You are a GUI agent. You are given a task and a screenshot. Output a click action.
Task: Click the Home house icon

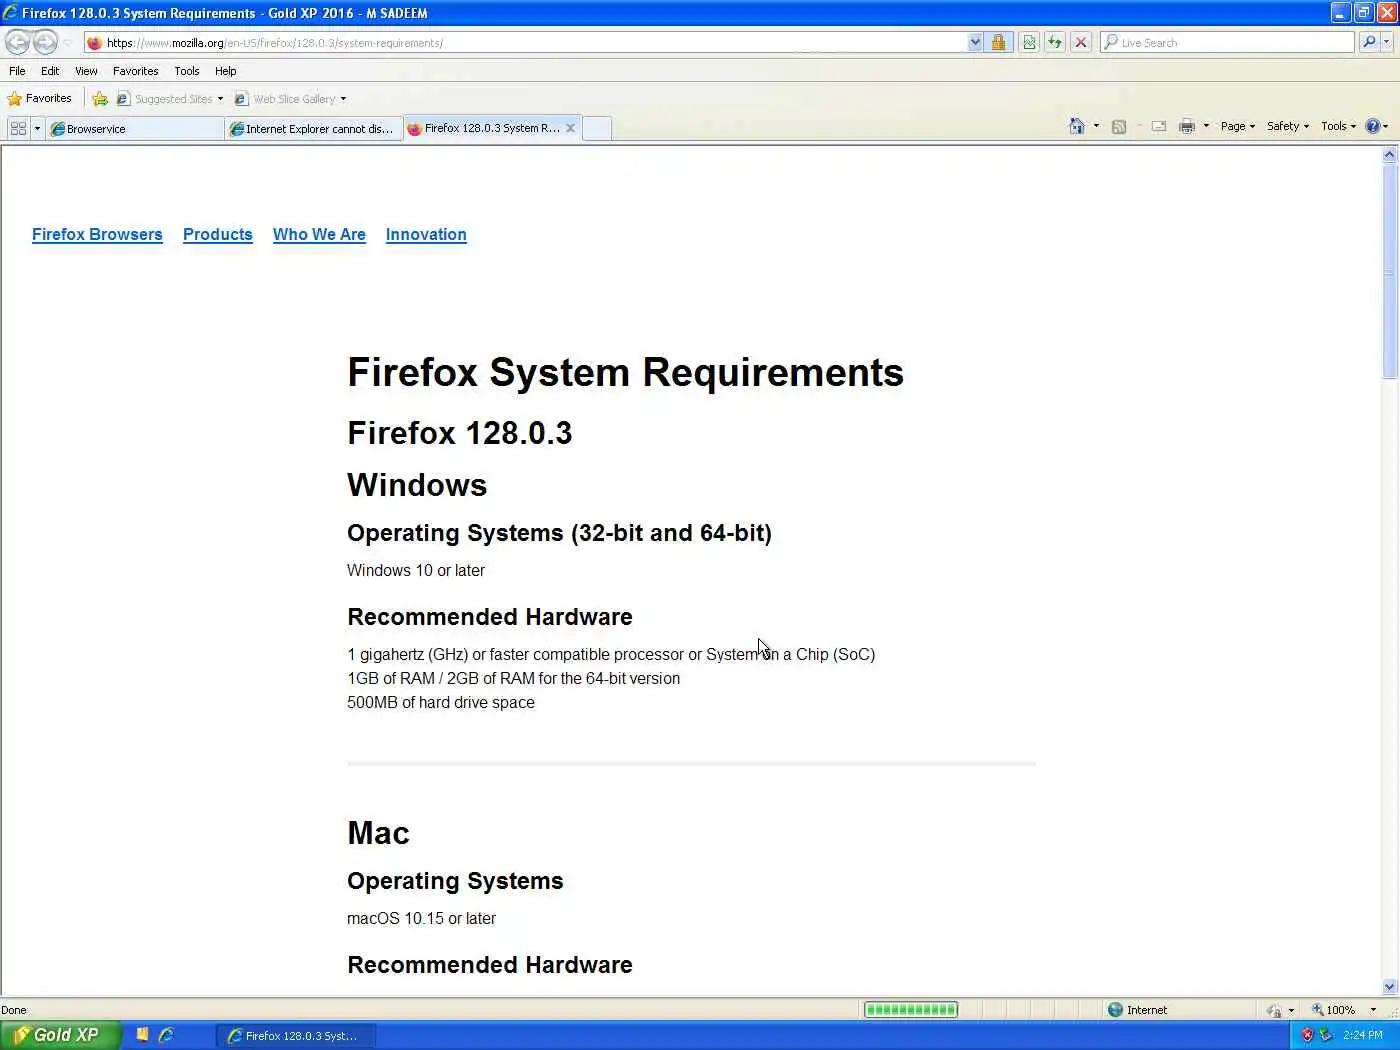[1077, 126]
